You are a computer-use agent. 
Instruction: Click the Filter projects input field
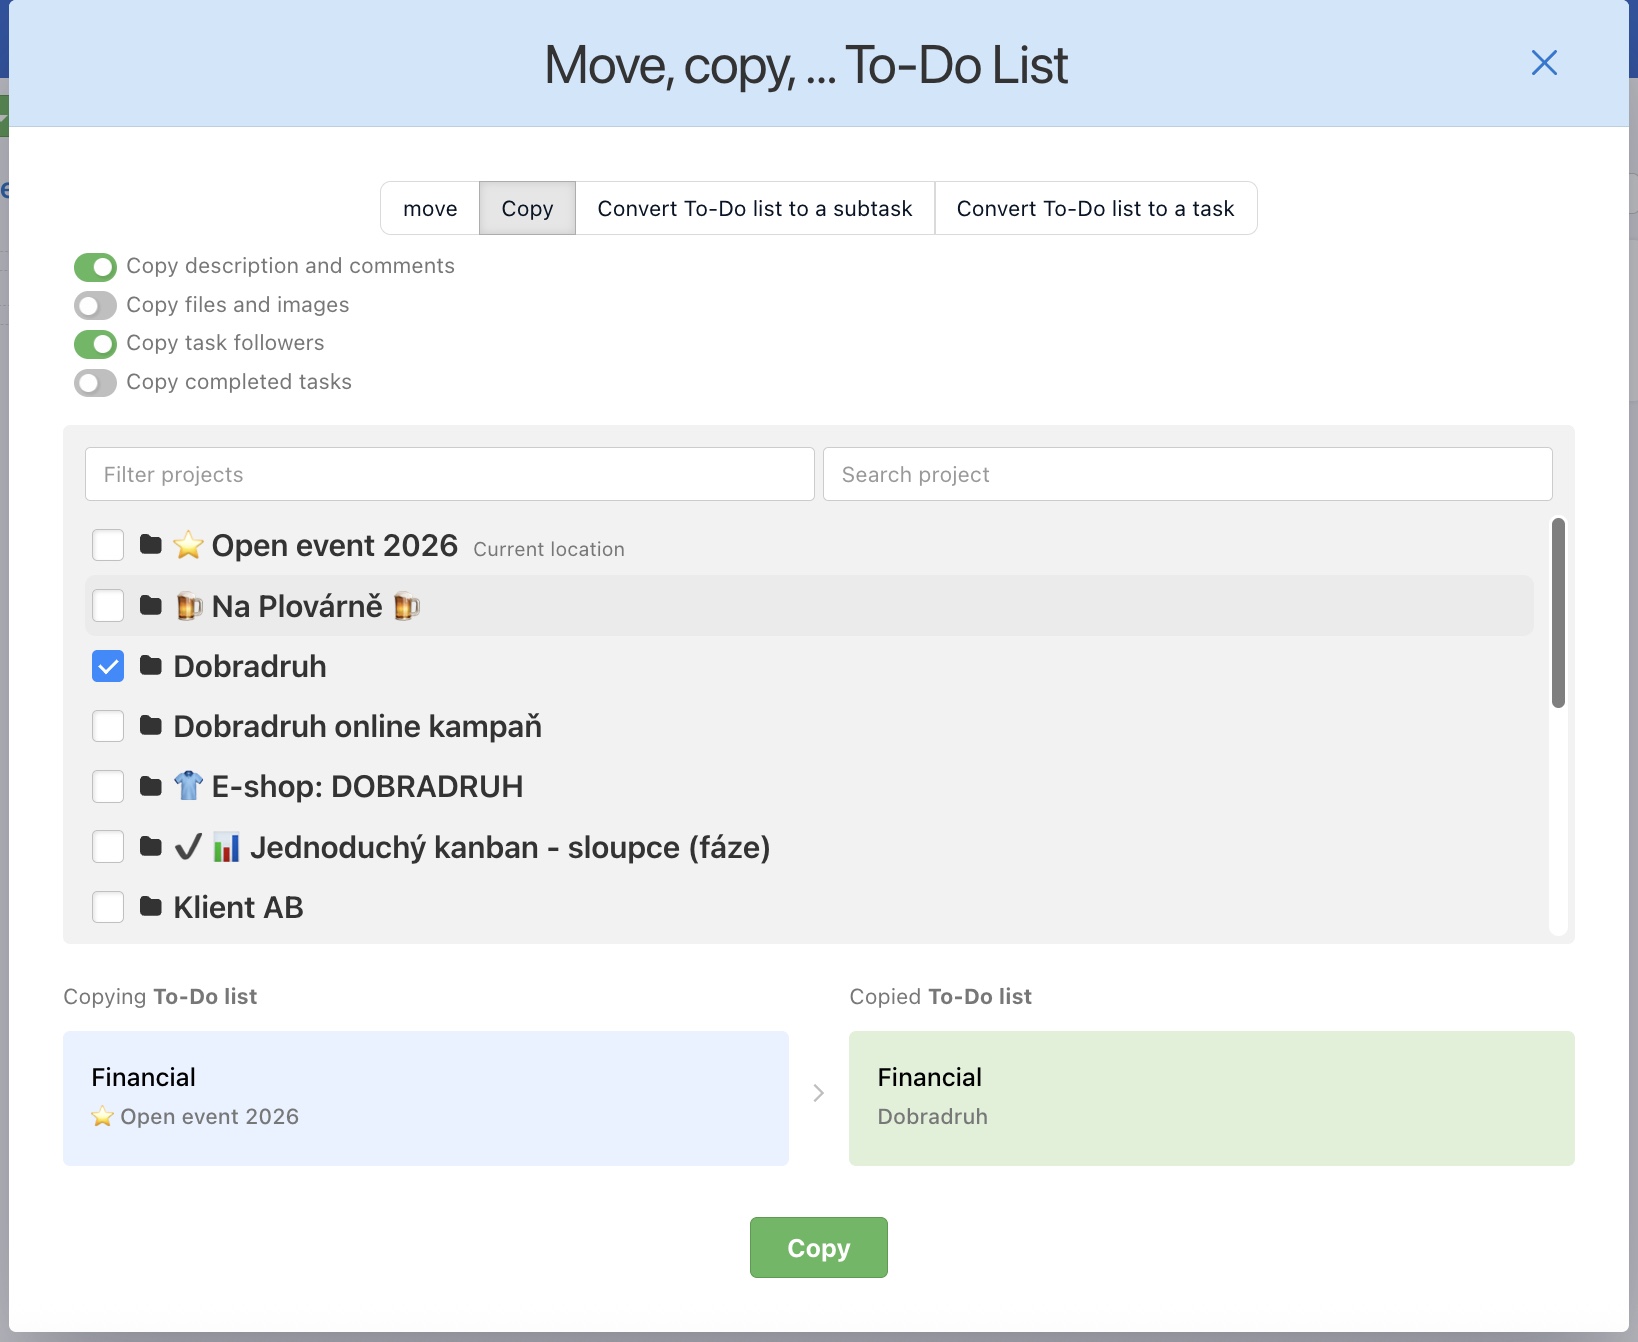(449, 474)
